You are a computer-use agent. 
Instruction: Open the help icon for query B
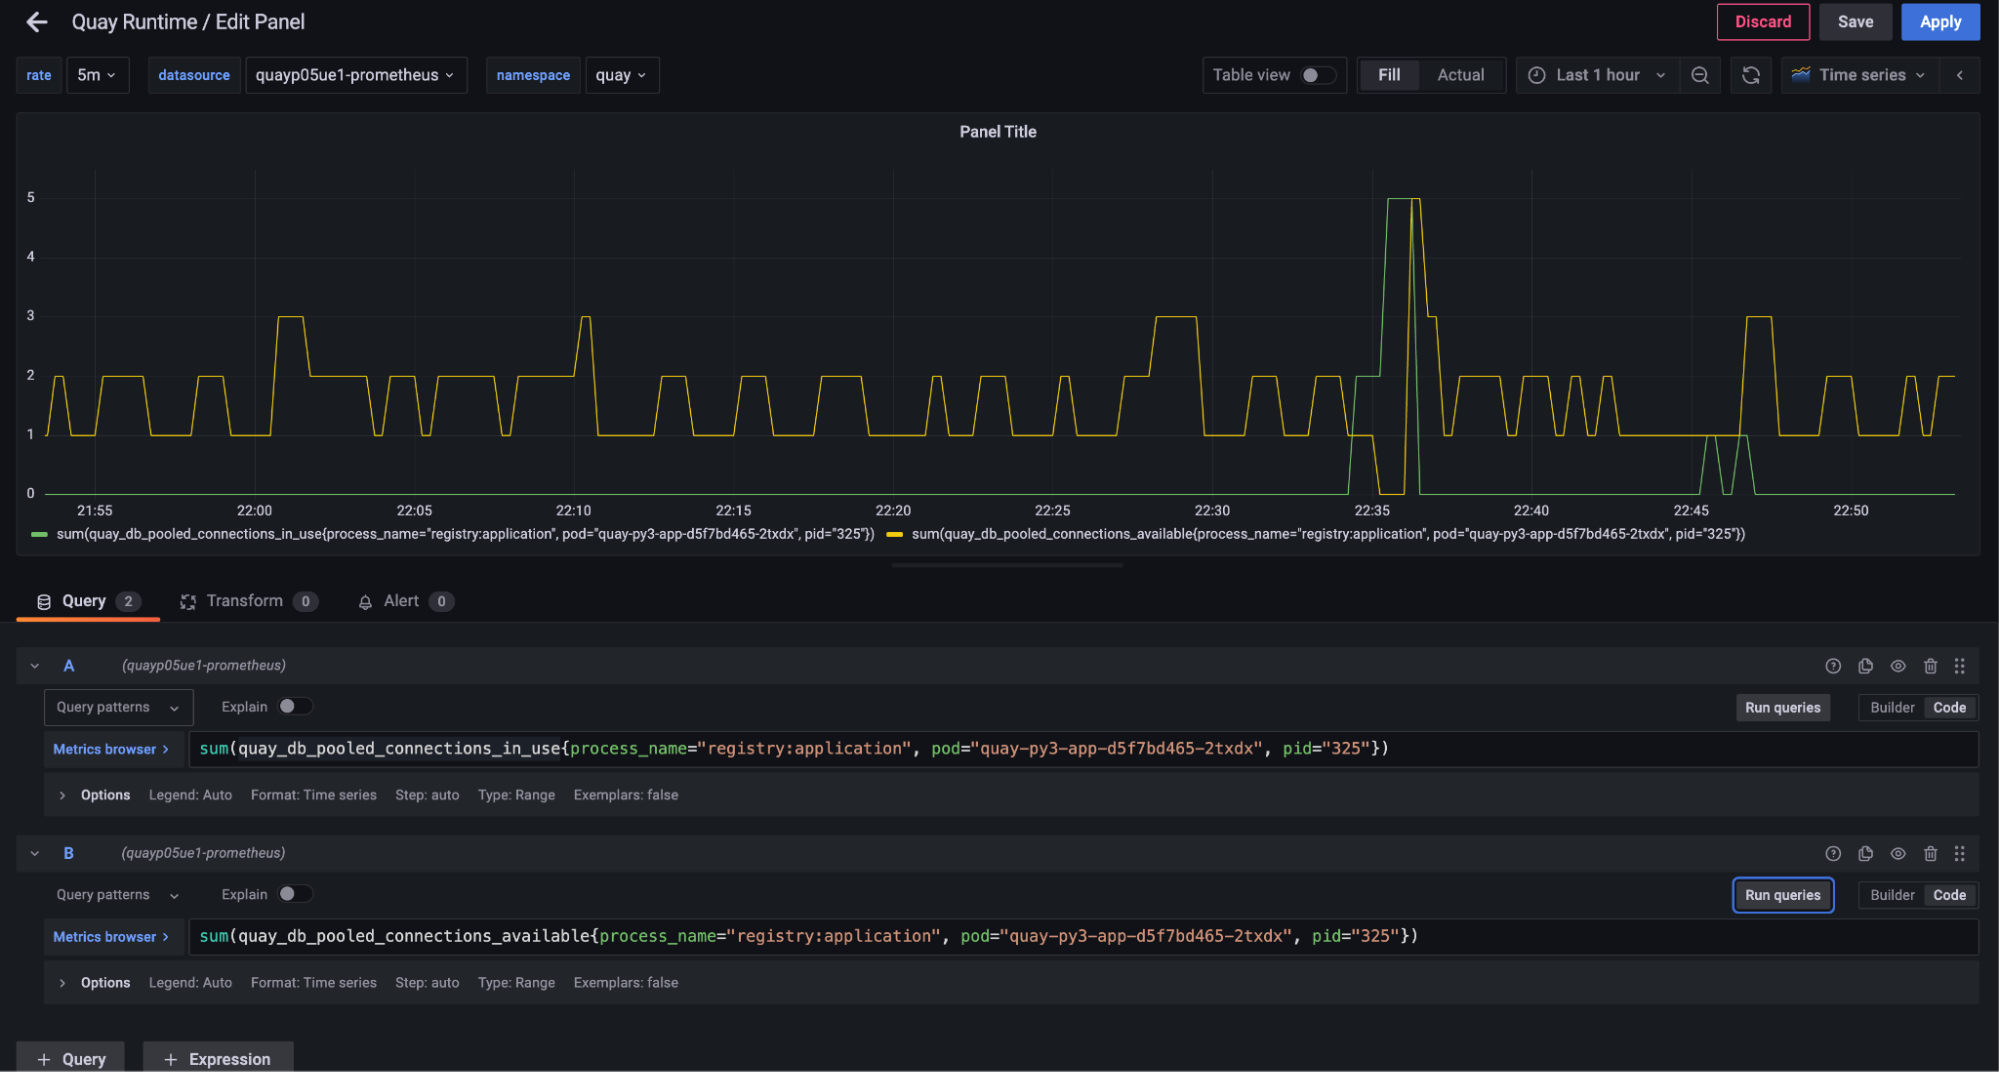pyautogui.click(x=1833, y=854)
